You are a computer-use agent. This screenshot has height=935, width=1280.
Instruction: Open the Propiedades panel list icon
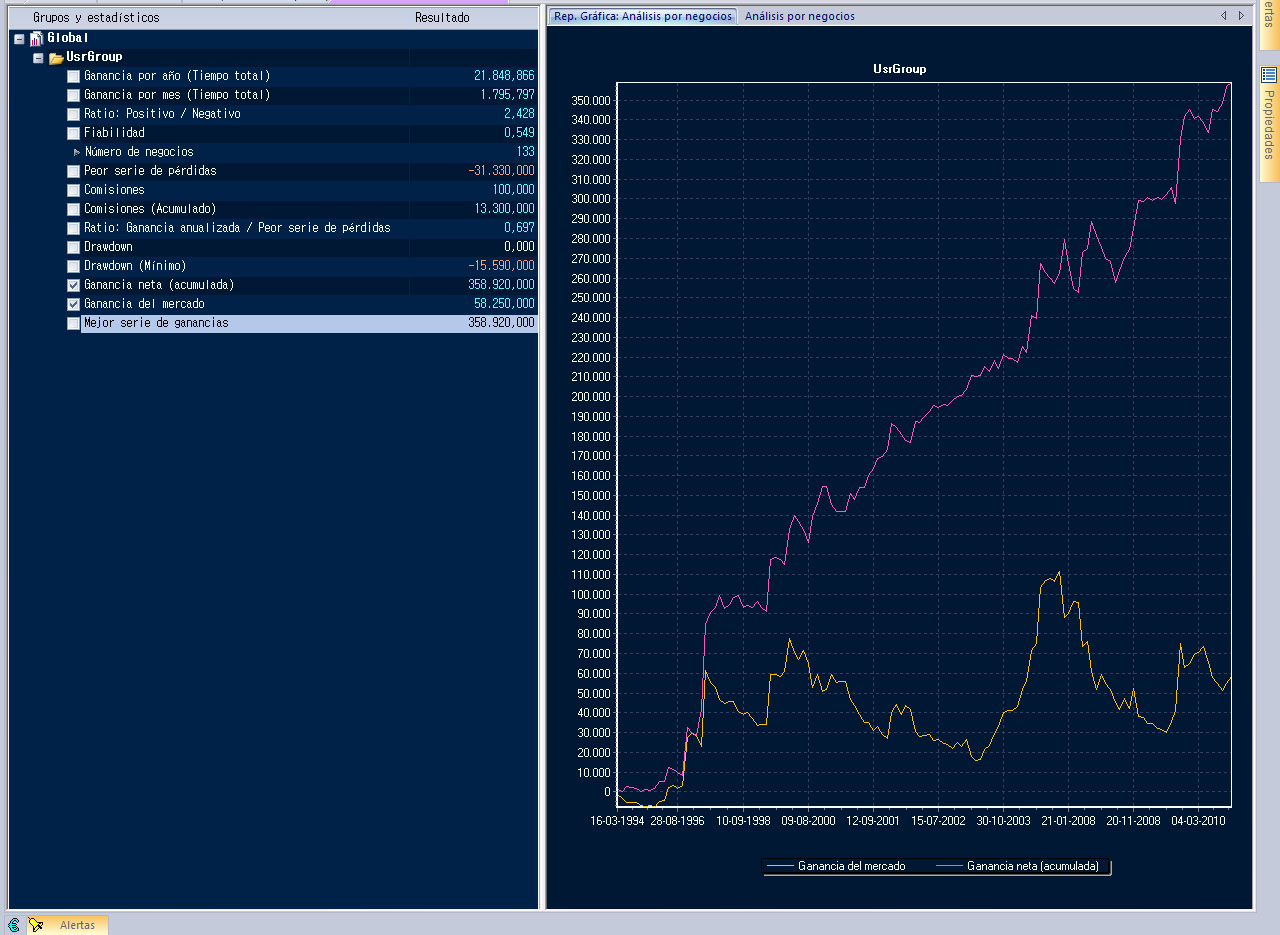(x=1269, y=74)
